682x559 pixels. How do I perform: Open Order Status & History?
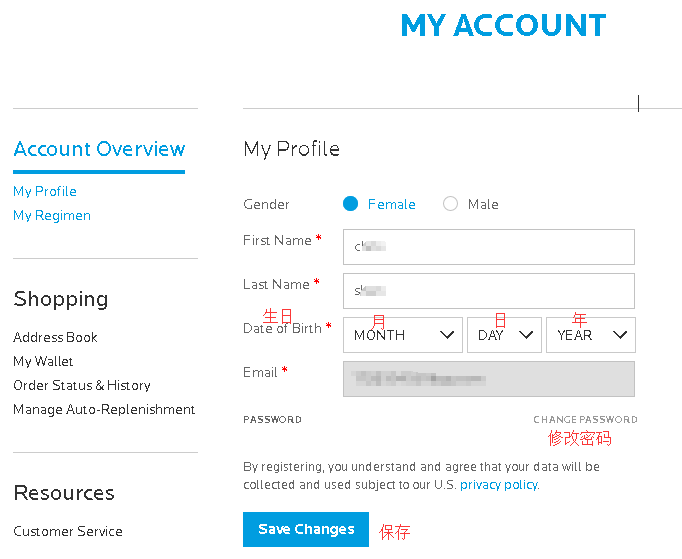click(82, 385)
